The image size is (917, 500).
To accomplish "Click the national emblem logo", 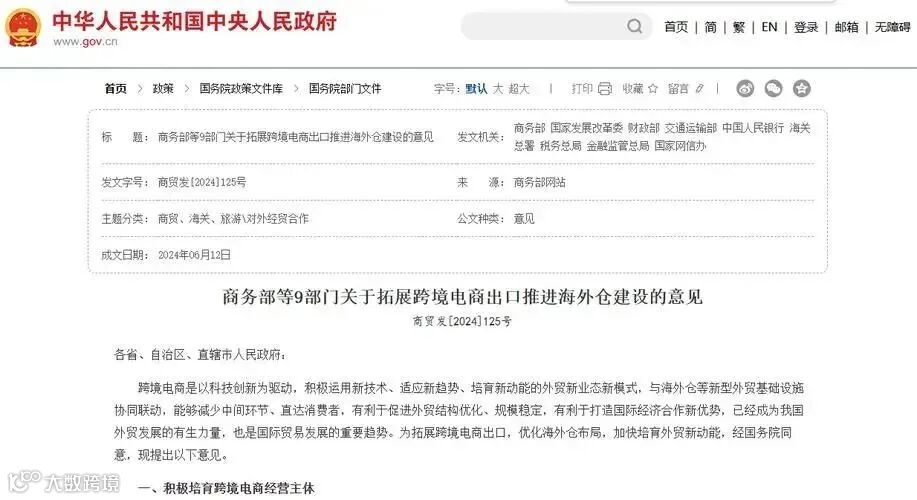I will pos(23,27).
